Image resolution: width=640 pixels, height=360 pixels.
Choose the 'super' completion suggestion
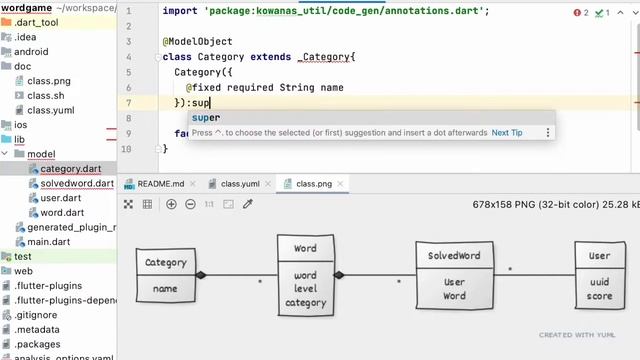371,118
